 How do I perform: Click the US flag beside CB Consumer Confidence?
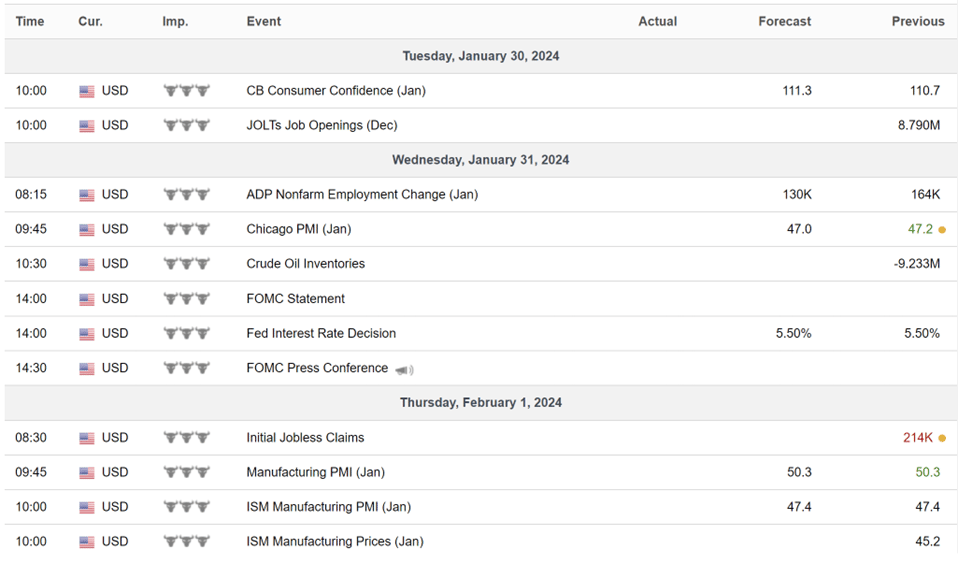pyautogui.click(x=87, y=92)
